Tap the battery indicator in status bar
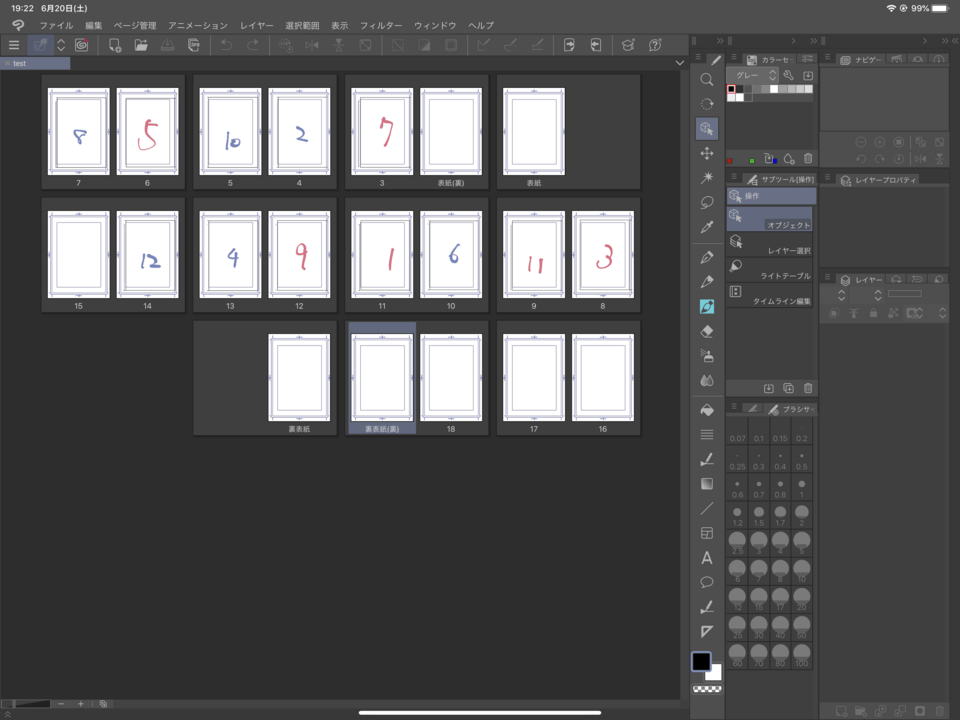960x720 pixels. click(940, 9)
